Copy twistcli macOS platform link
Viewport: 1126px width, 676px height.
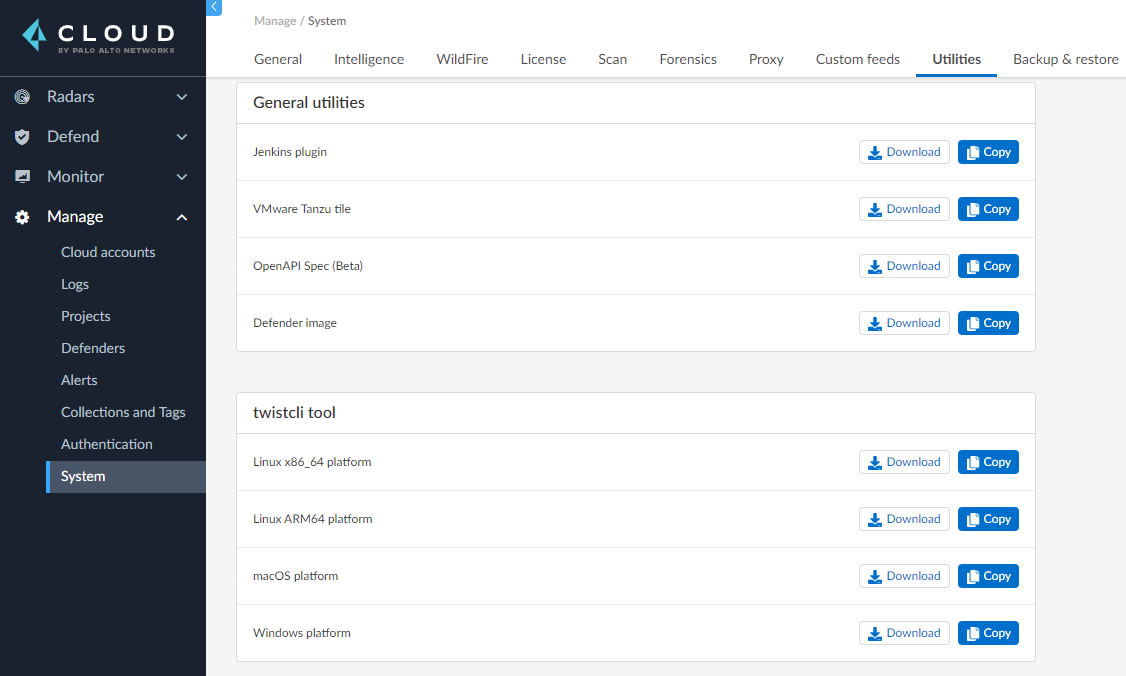point(988,576)
